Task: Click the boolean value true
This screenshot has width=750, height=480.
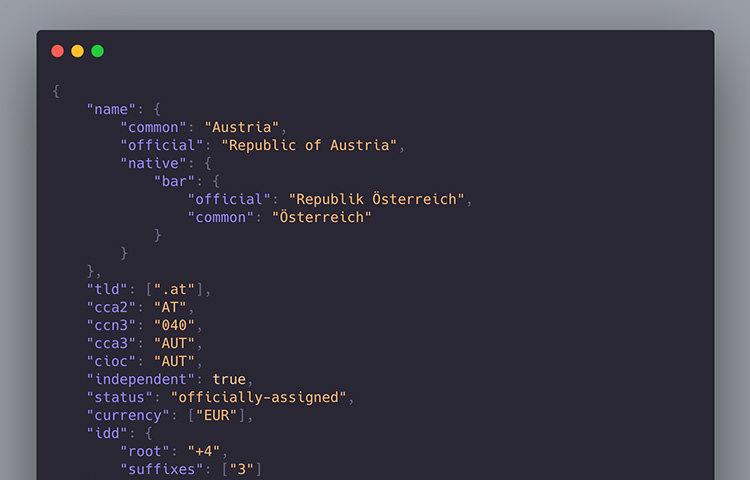Action: click(x=229, y=380)
